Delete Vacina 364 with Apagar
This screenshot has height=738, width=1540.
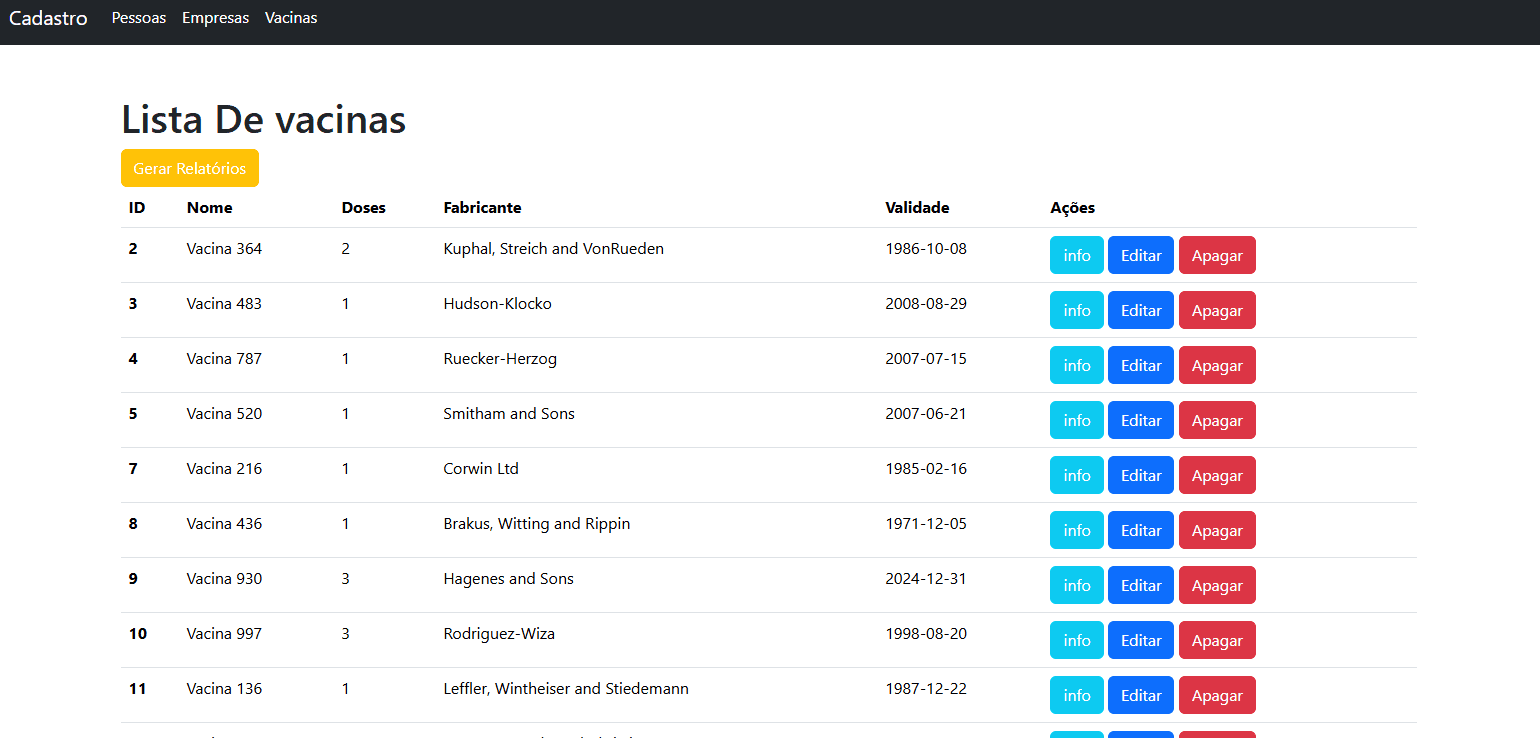click(x=1217, y=255)
